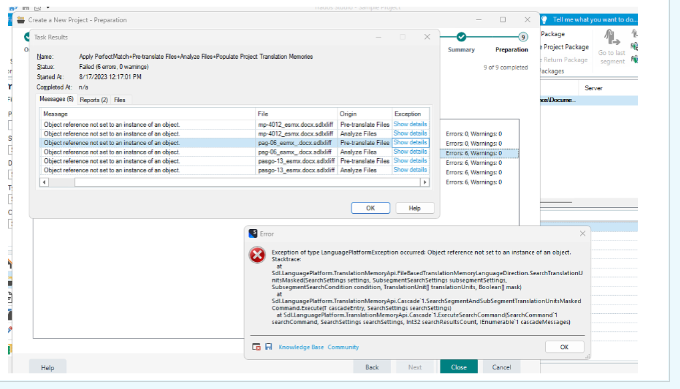Click the lightbulb Tell me icon
This screenshot has height=389, width=680.
tap(544, 20)
